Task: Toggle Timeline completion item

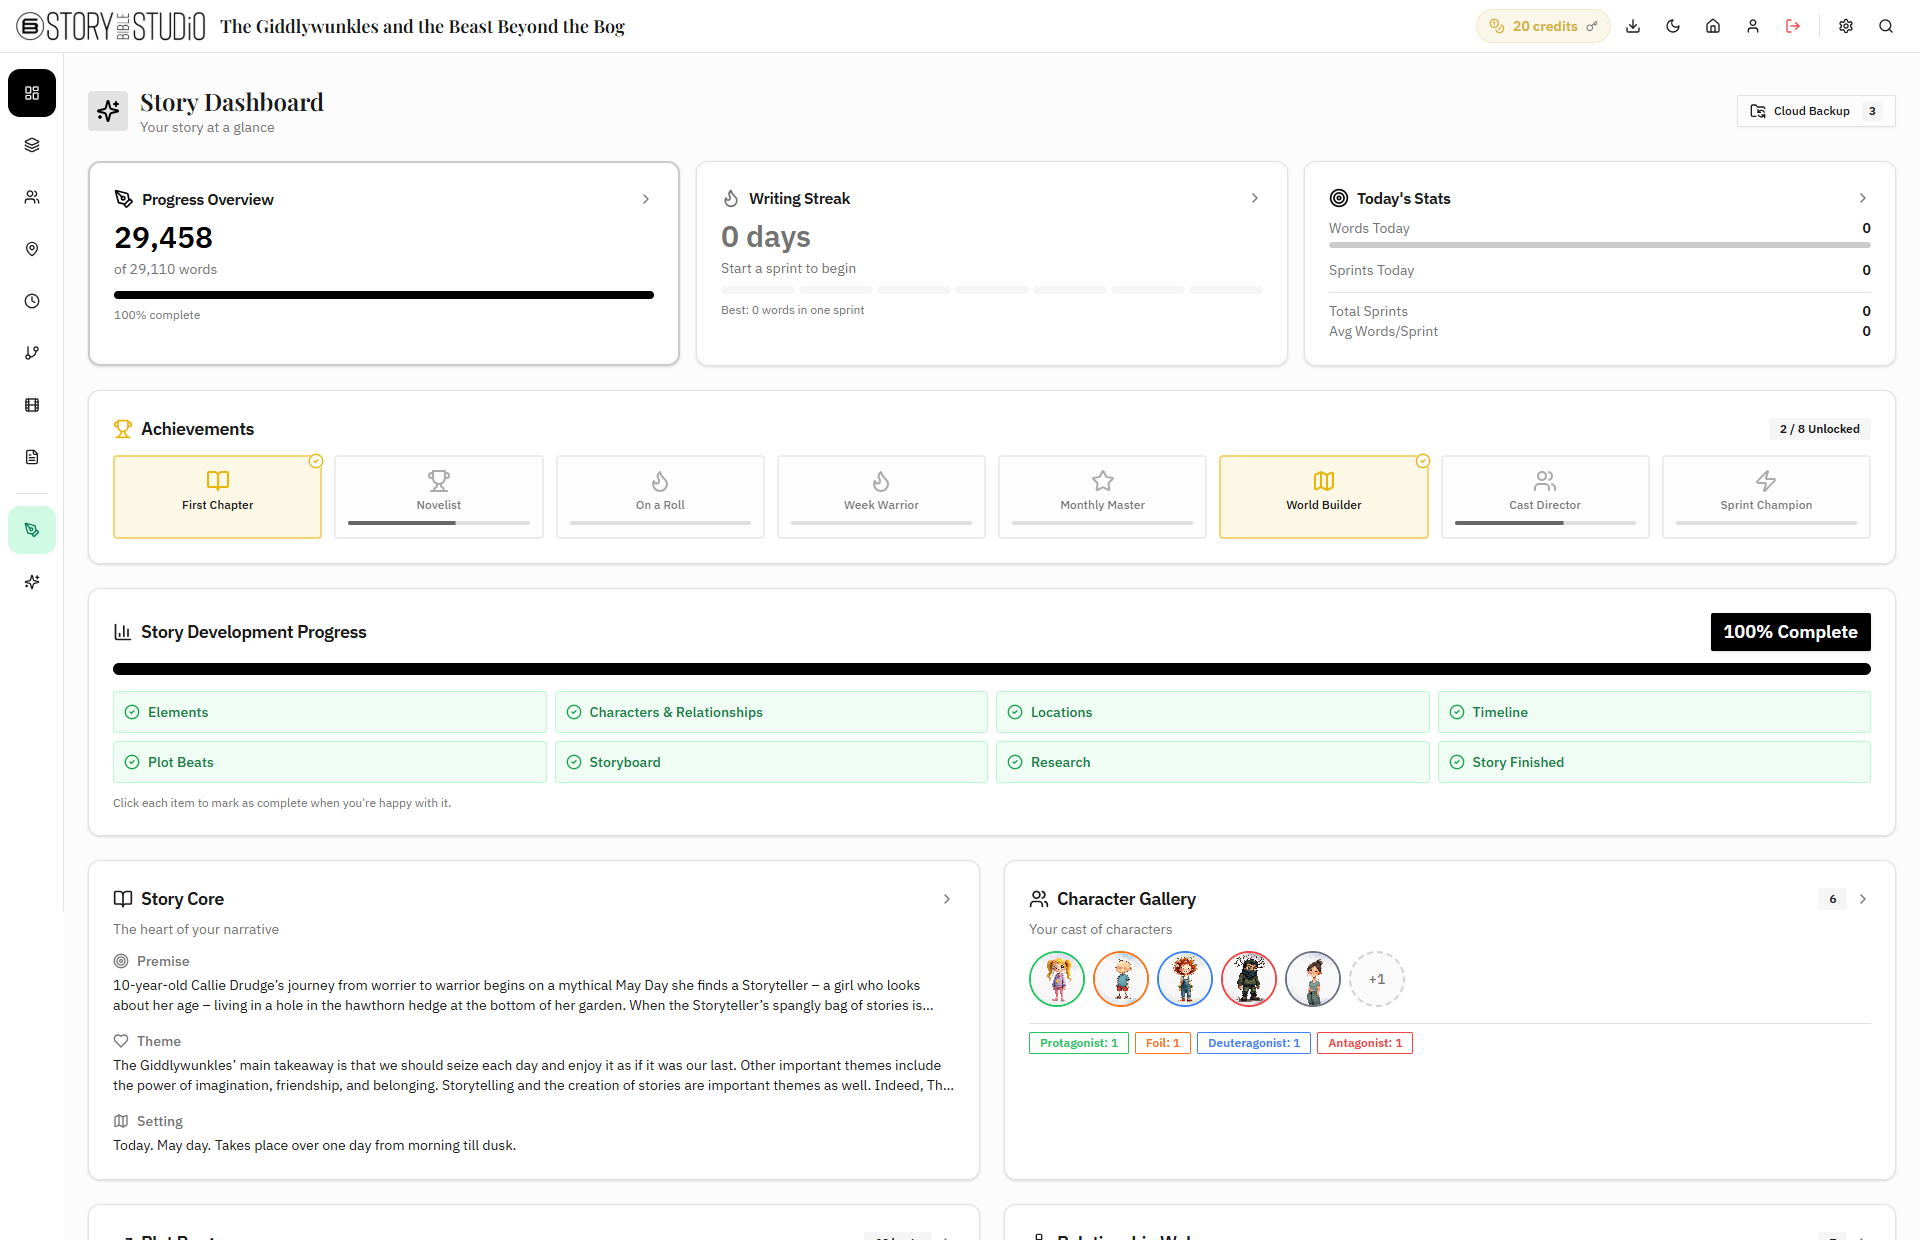Action: [1654, 712]
